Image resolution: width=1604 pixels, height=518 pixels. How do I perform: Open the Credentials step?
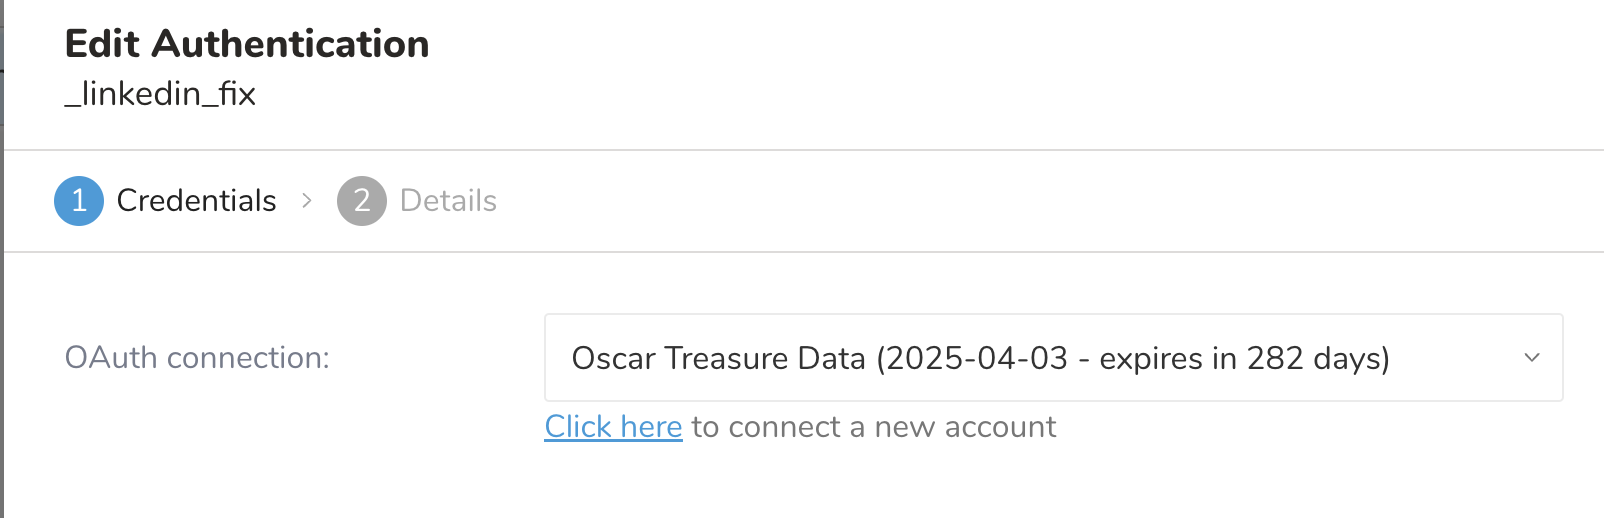pyautogui.click(x=196, y=201)
